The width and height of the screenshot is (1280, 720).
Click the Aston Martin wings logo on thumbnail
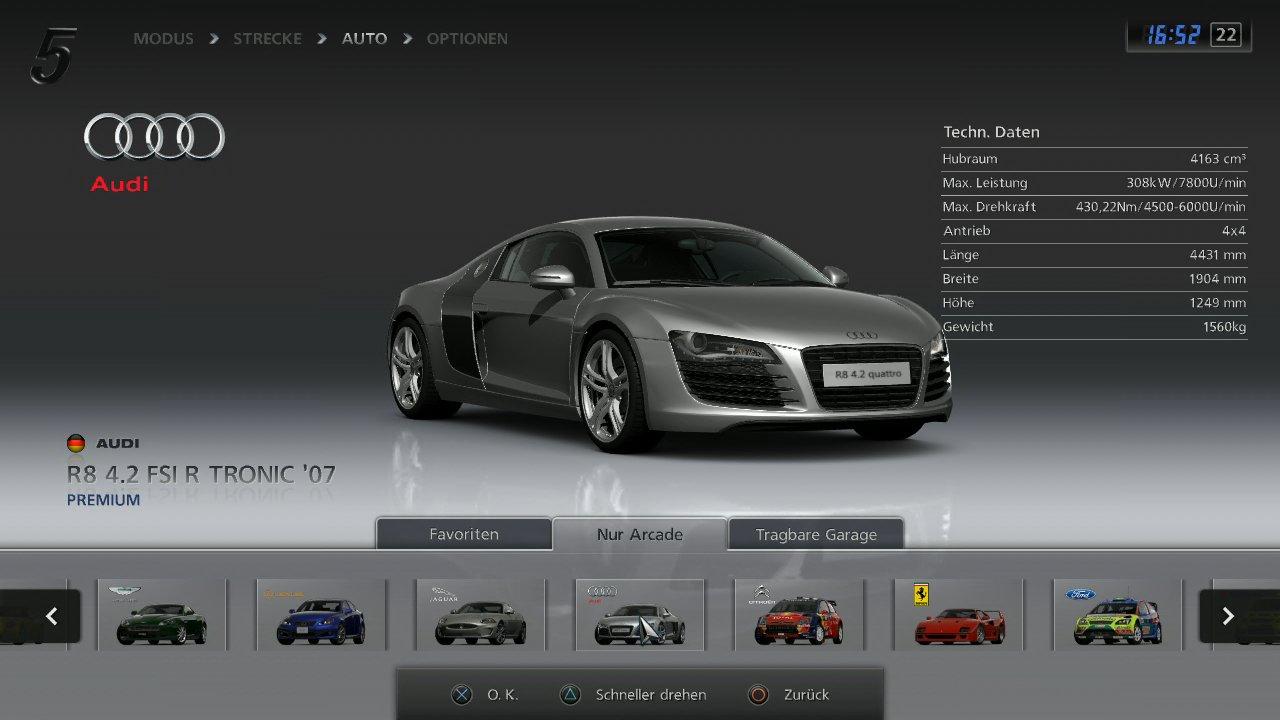(x=125, y=592)
